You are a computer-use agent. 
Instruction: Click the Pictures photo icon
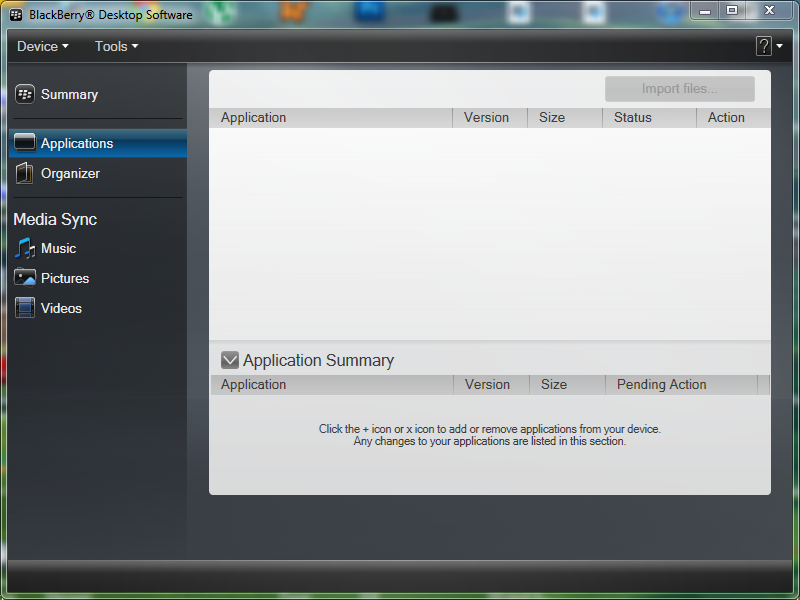click(x=24, y=278)
